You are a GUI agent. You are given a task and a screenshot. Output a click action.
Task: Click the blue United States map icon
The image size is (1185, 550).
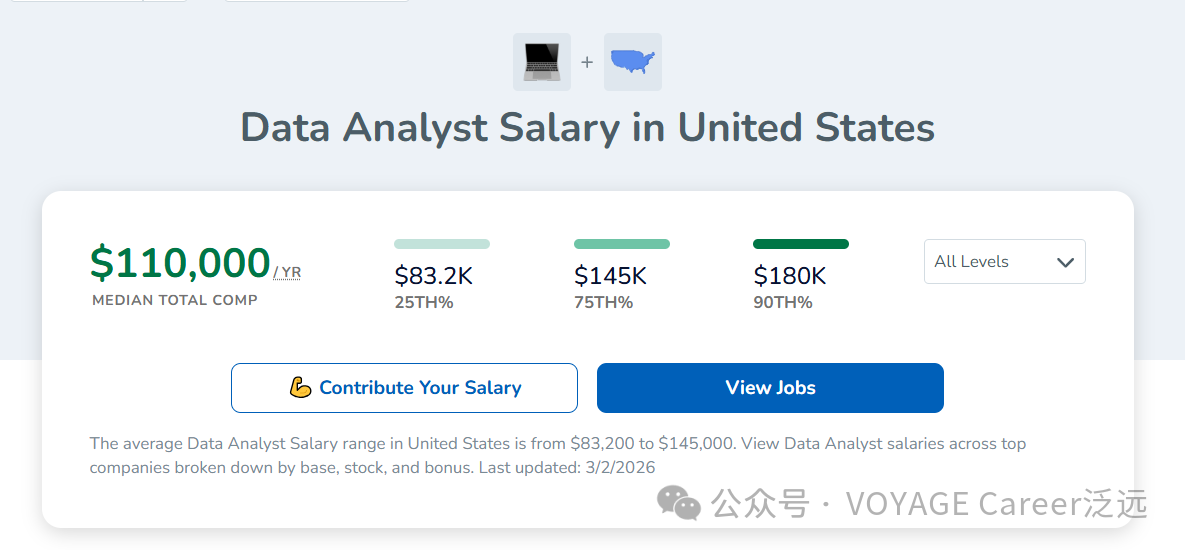[633, 62]
